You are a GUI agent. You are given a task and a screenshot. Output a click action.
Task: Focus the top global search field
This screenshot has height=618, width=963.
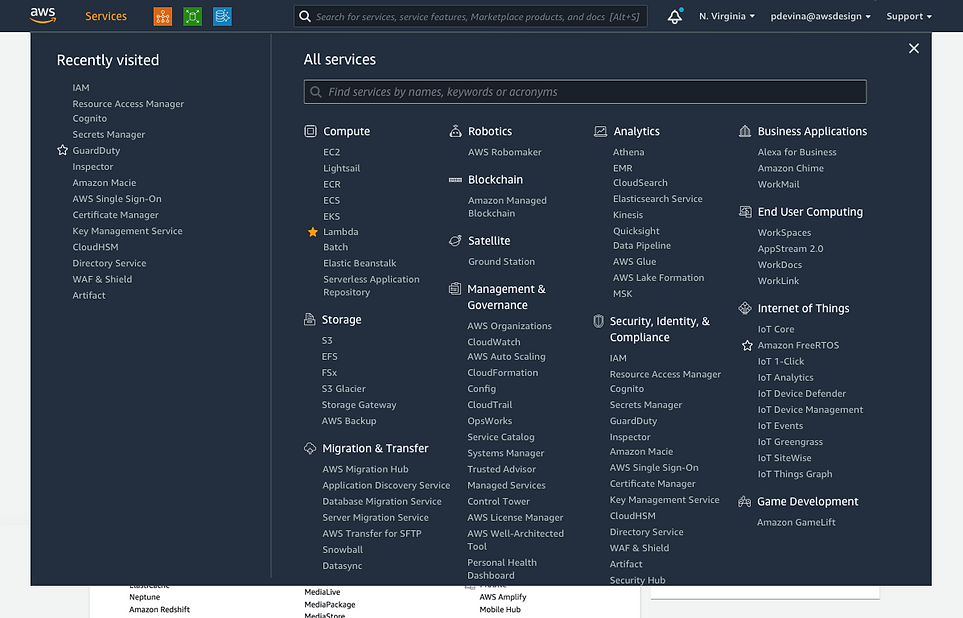[x=470, y=17]
